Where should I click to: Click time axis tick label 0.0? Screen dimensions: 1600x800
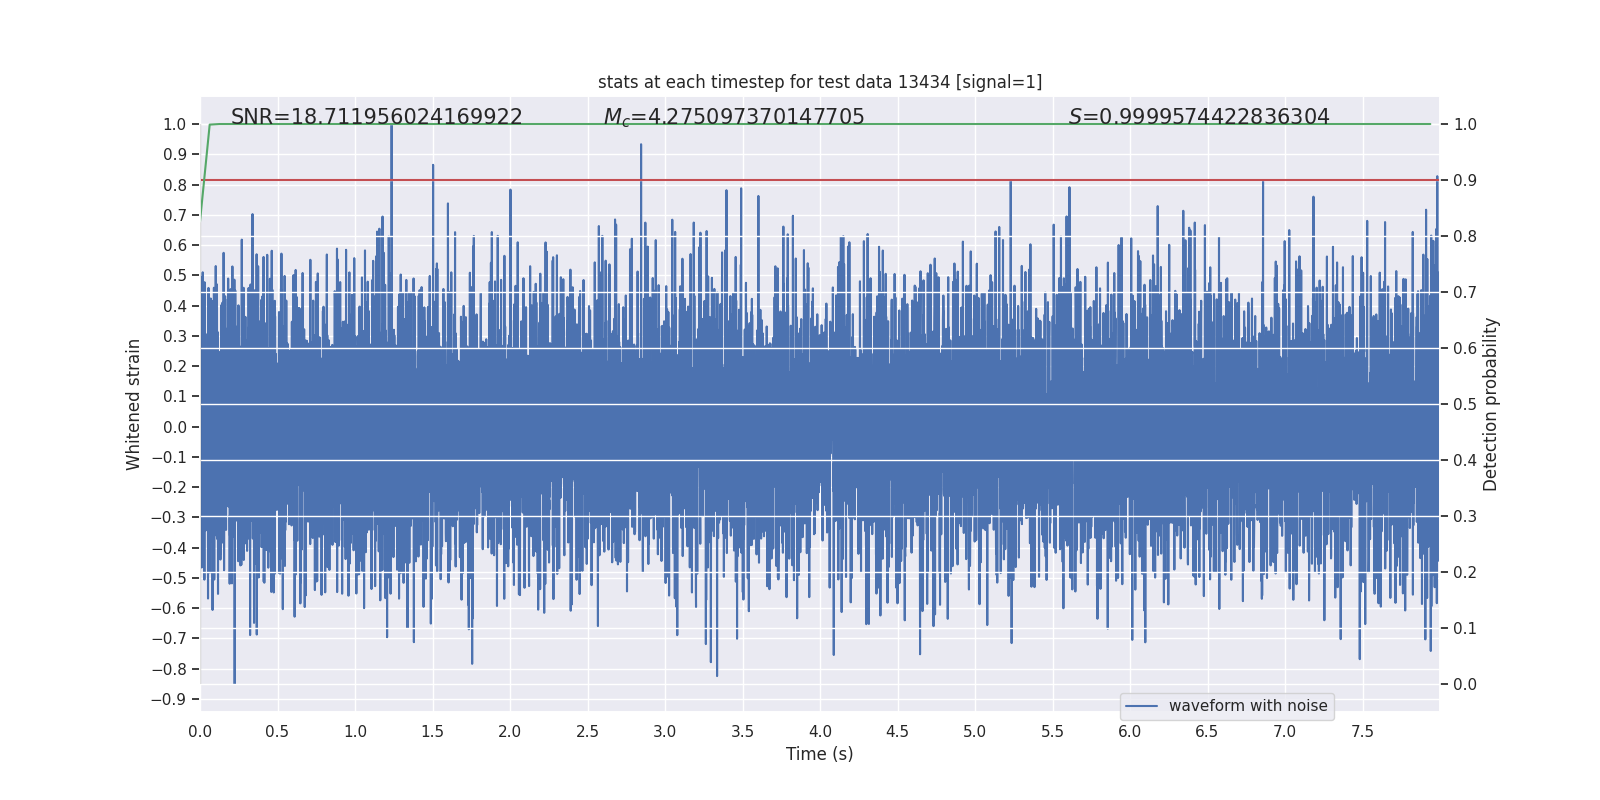tap(200, 731)
